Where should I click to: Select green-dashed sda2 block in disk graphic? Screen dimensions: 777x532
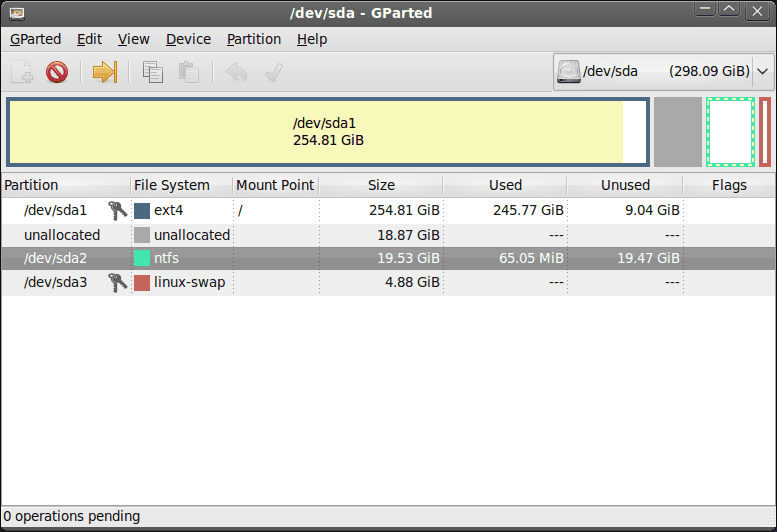pyautogui.click(x=730, y=132)
